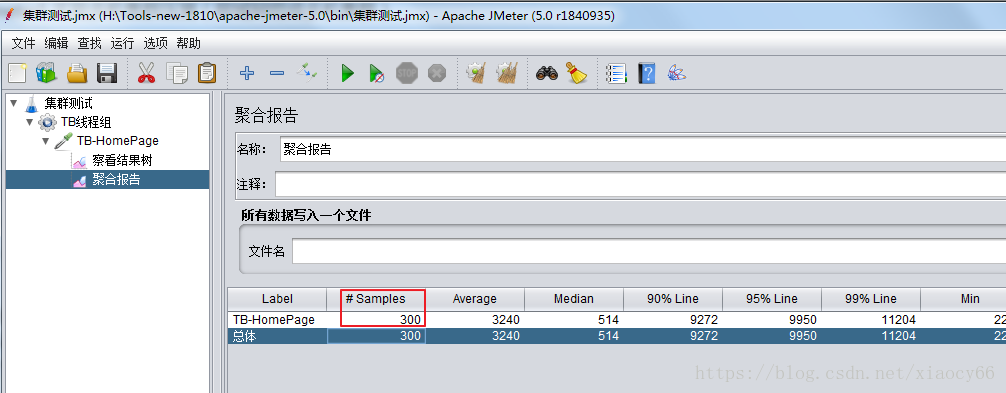Screen dimensions: 1006x393
Task: Click the 集群测试 flask icon
Action: tap(31, 104)
